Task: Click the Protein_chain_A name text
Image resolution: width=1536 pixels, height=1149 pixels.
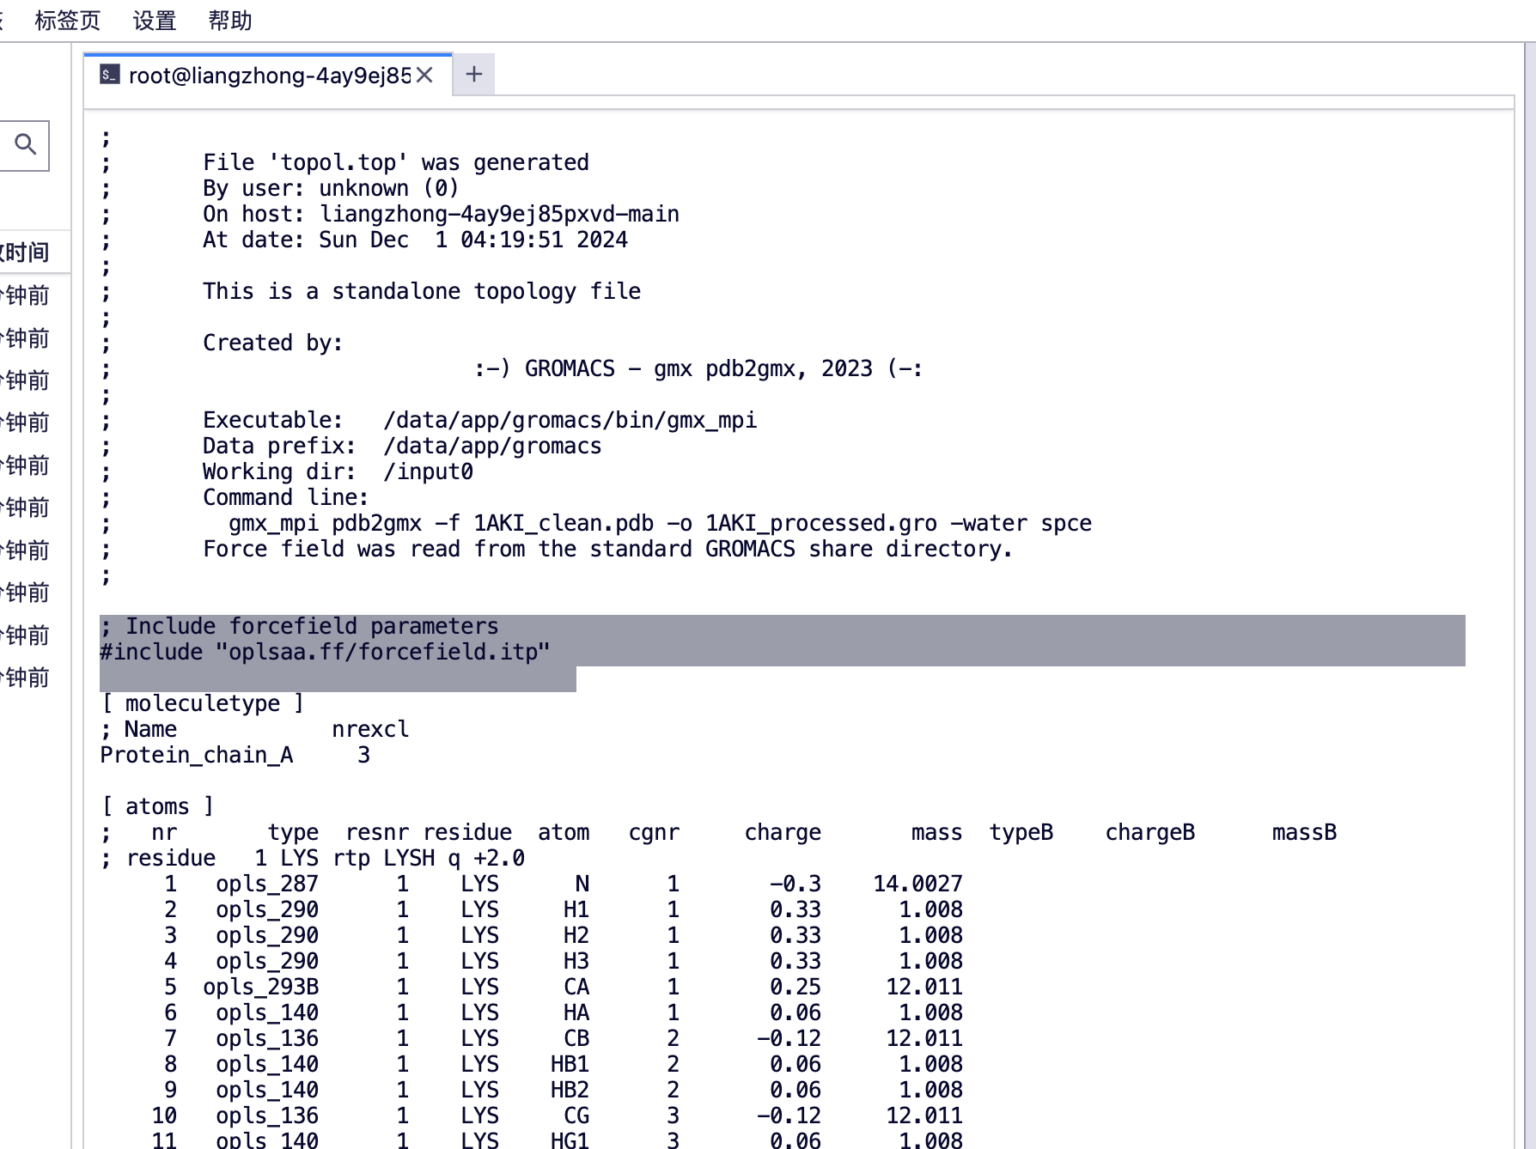Action: 197,756
